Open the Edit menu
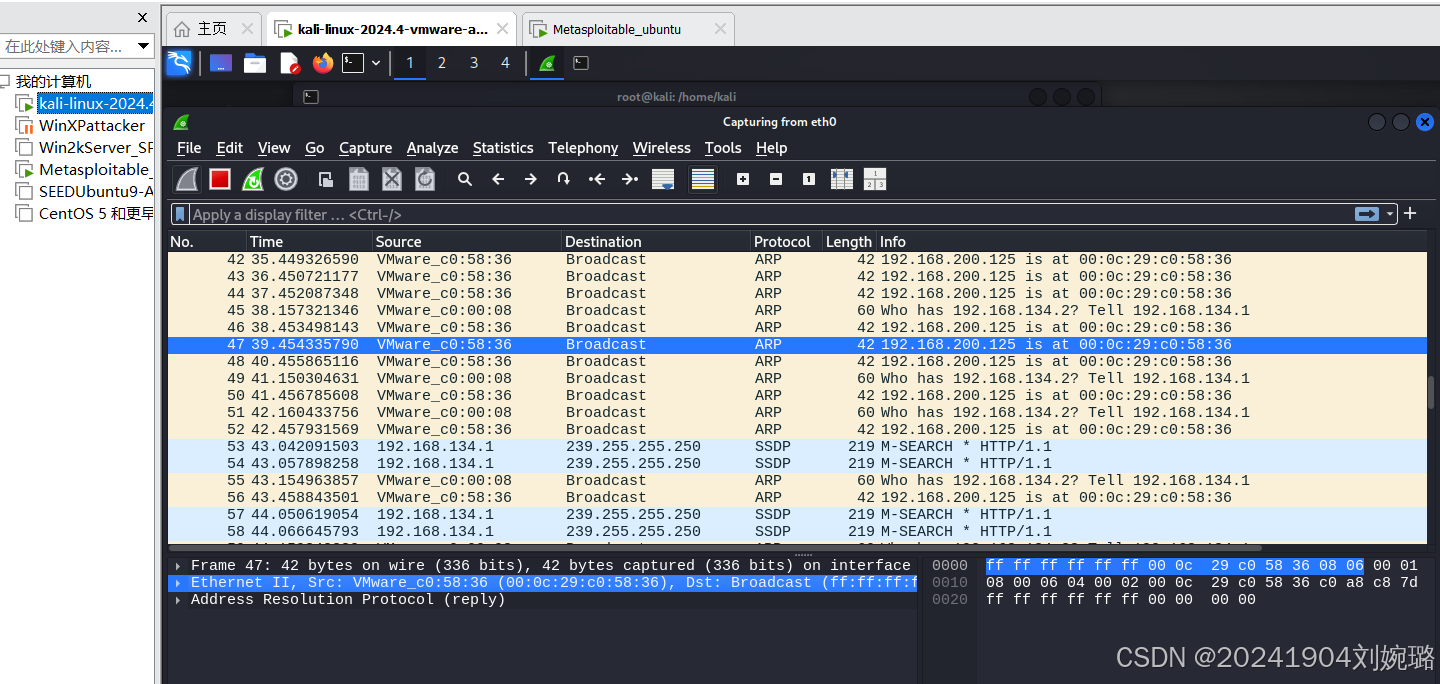1440x684 pixels. tap(230, 147)
